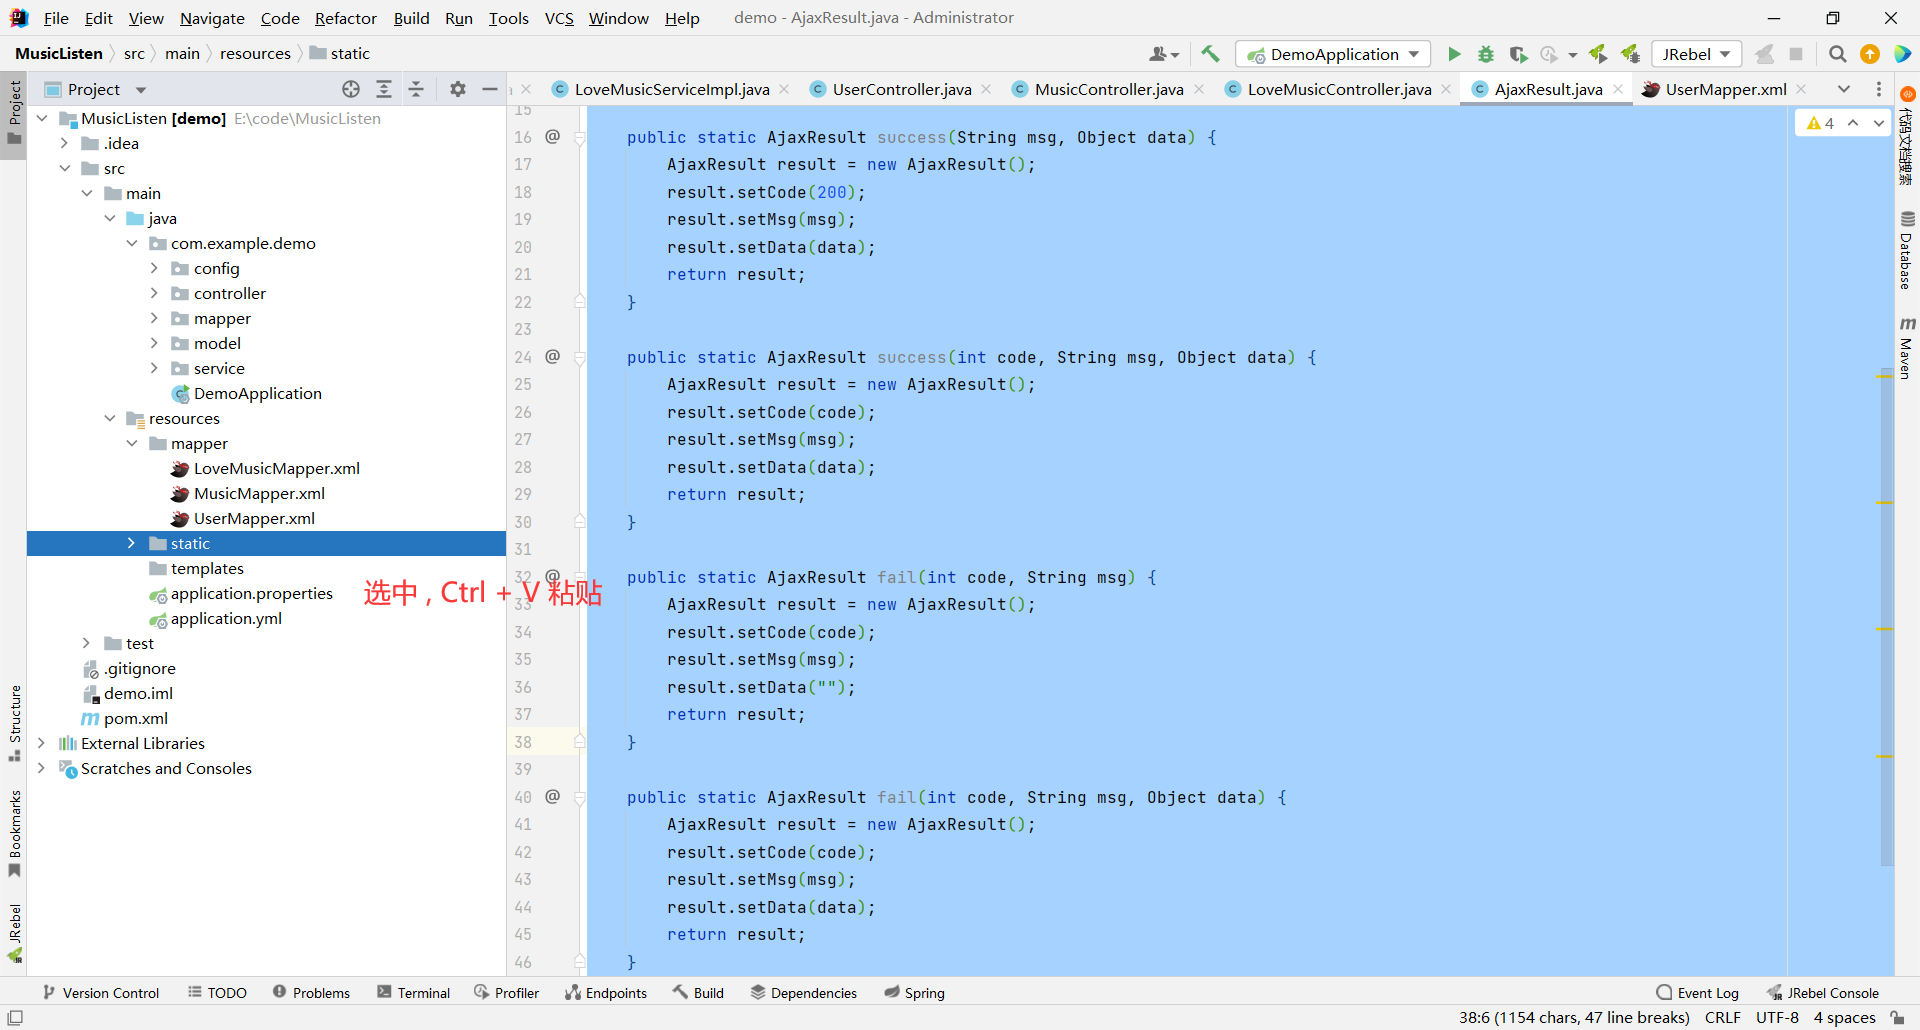Click the orange IDE update arrow icon
Image resolution: width=1920 pixels, height=1030 pixels.
point(1870,54)
